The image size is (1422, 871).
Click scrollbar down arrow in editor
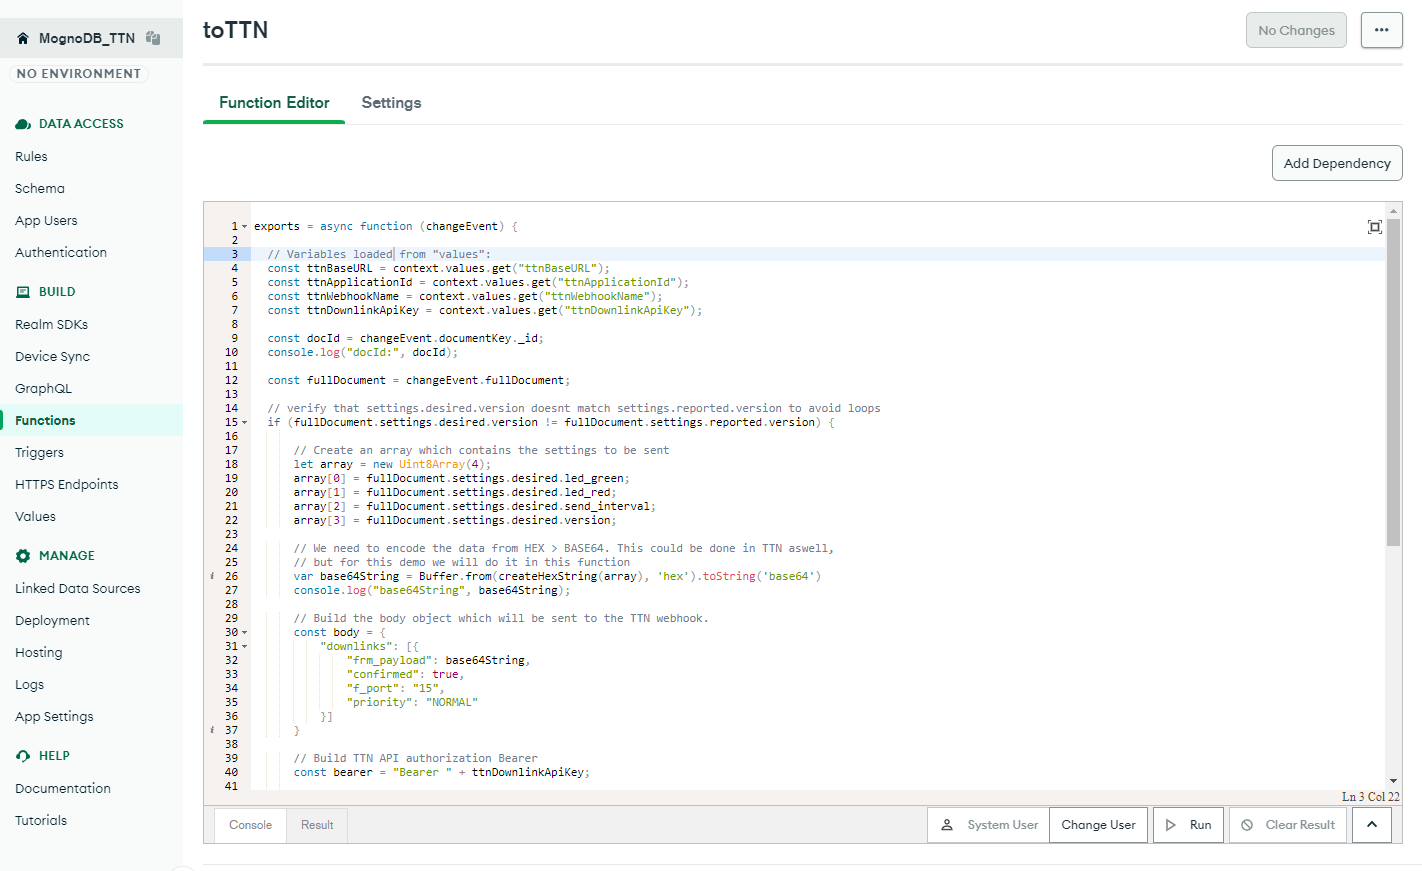[1393, 781]
